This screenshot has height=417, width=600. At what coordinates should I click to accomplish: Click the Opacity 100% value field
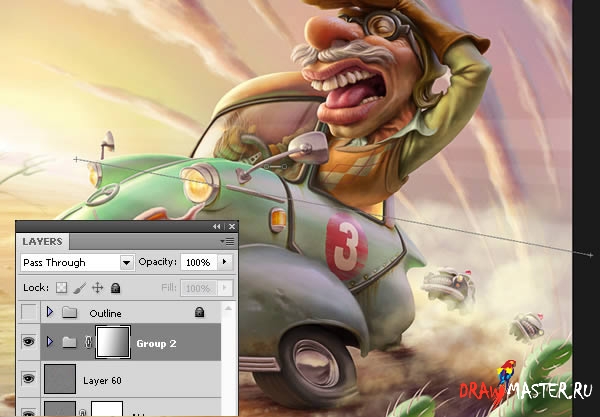pyautogui.click(x=199, y=262)
